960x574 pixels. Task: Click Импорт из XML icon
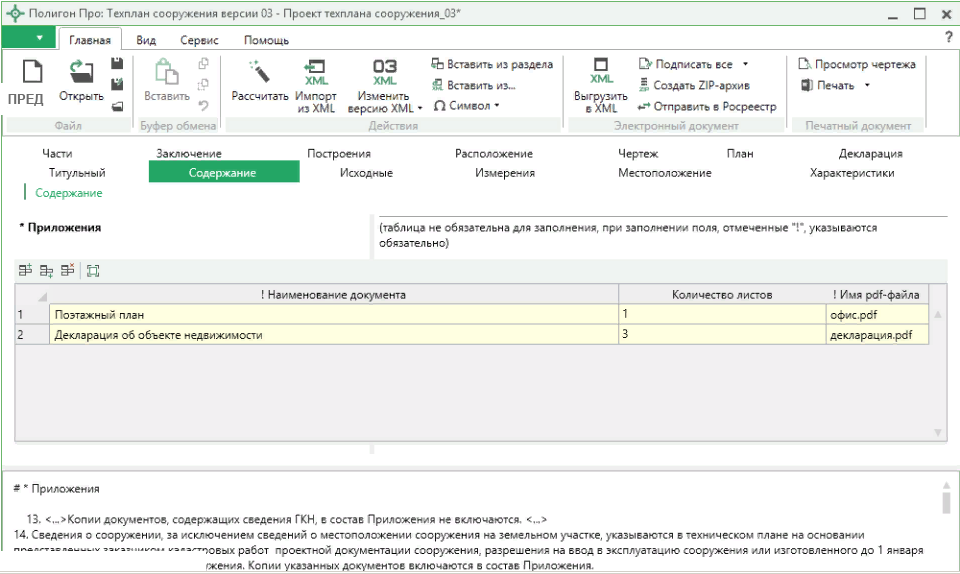[x=316, y=72]
